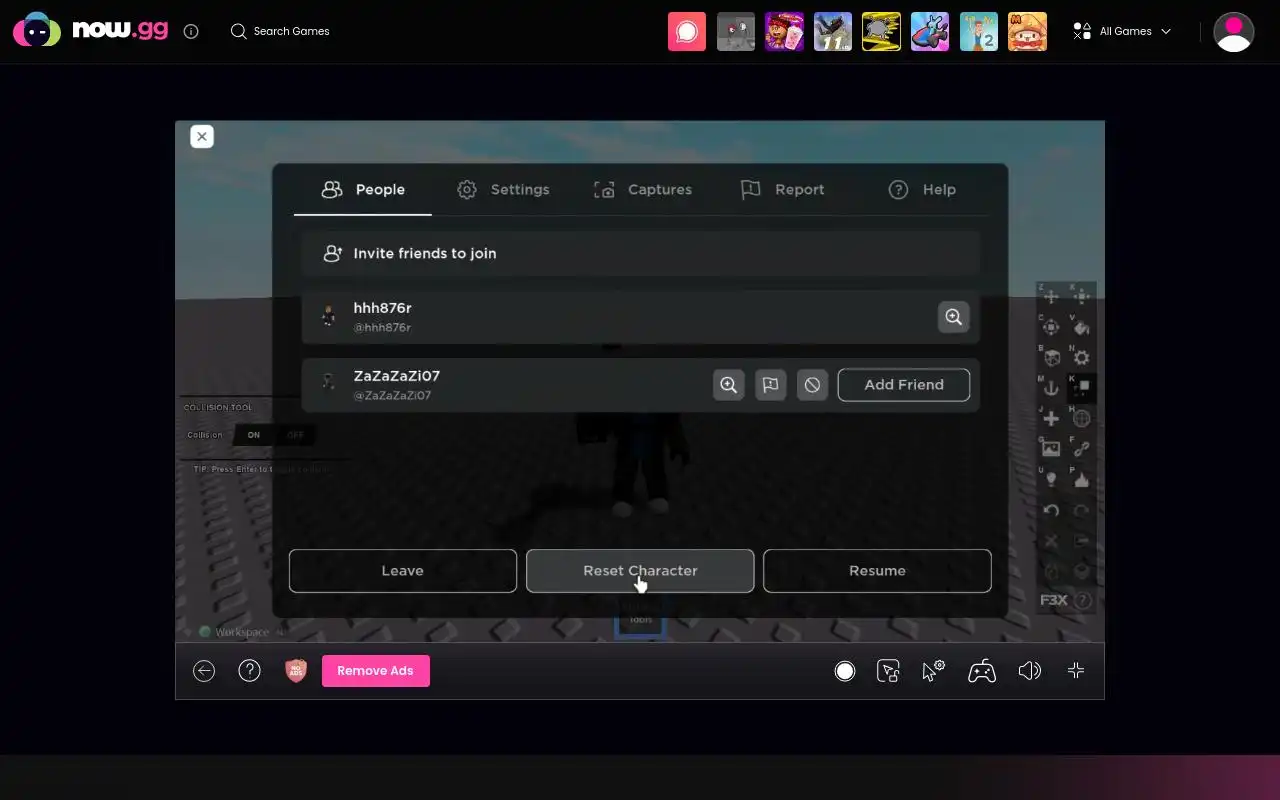Open the help icon in bottom bar
The image size is (1280, 800).
click(249, 671)
